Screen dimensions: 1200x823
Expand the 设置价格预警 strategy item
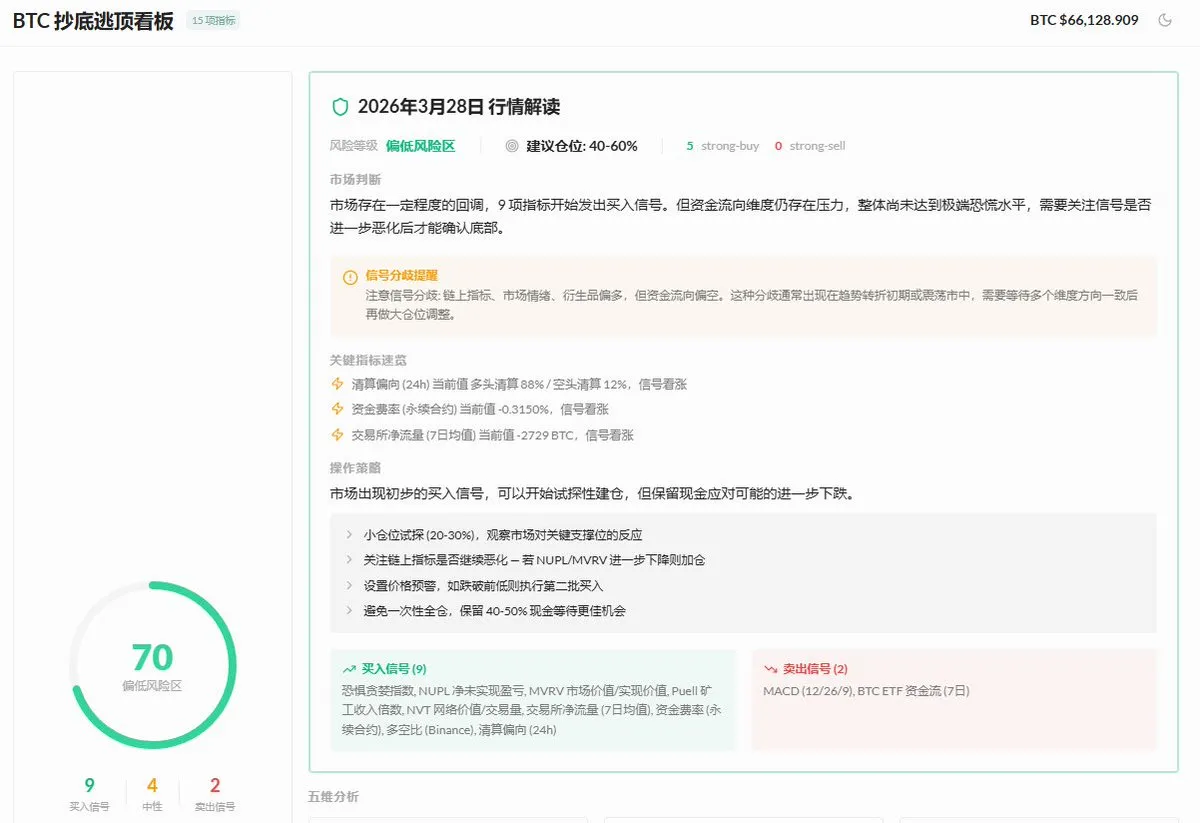coord(349,585)
